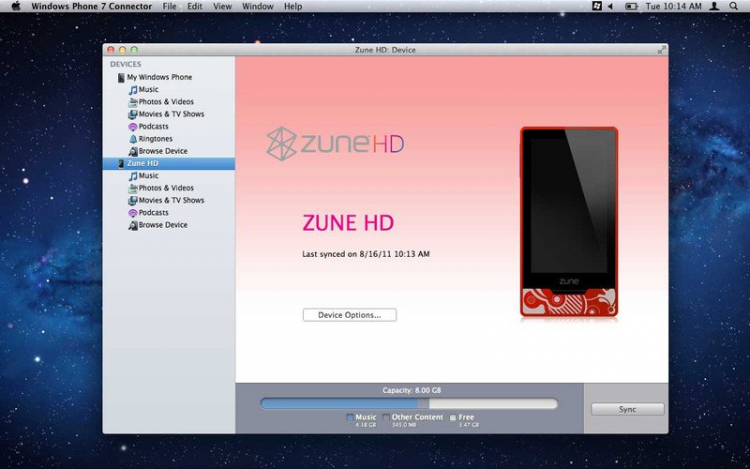The height and width of the screenshot is (469, 750).
Task: Click the user account icon in menu bar
Action: (714, 6)
